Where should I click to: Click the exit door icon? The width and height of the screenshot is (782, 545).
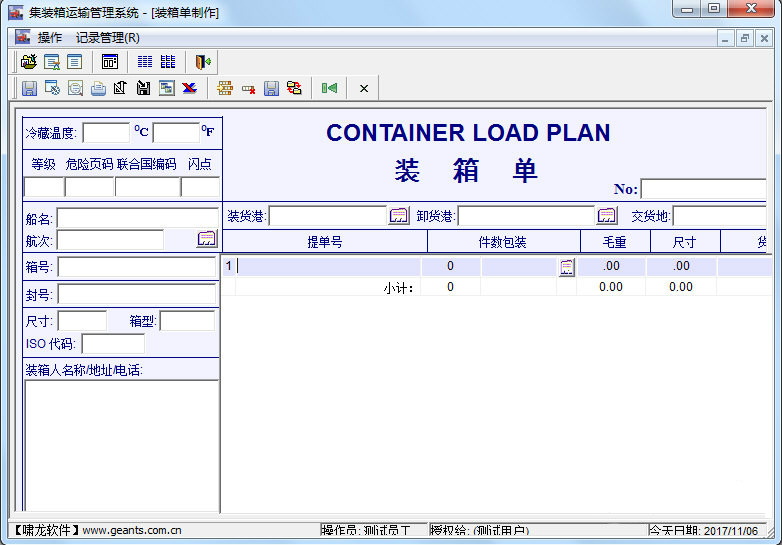[203, 62]
